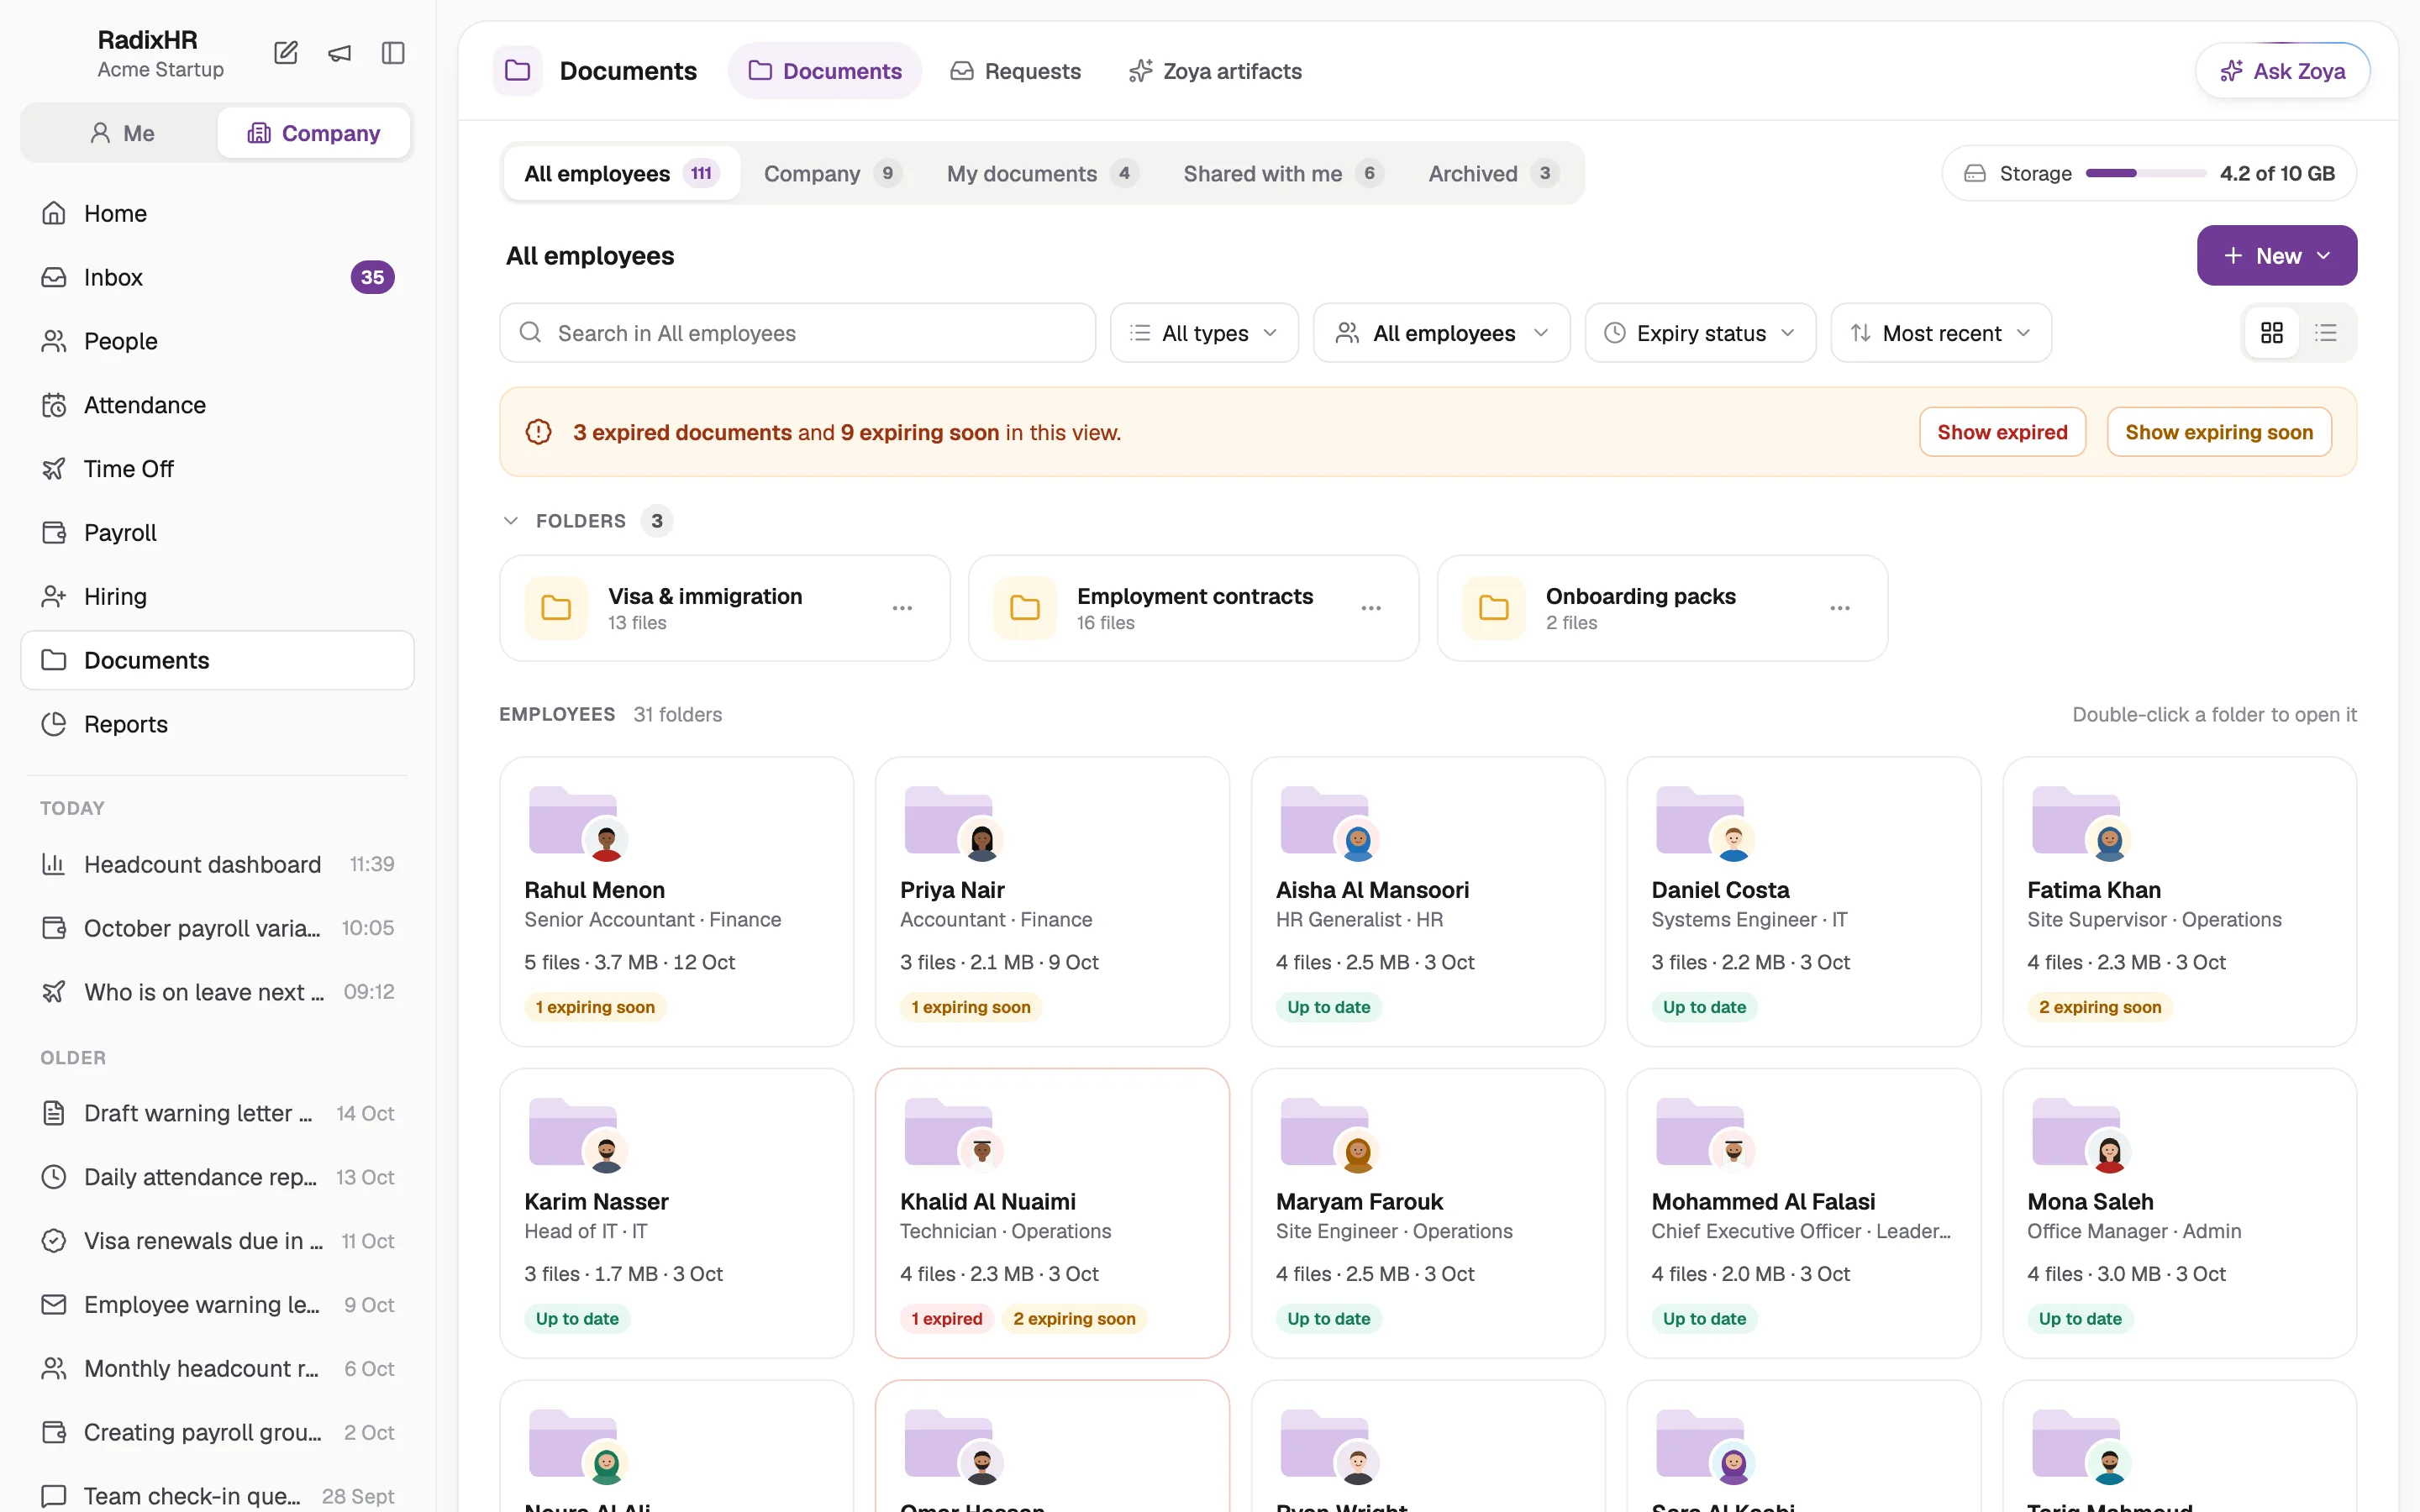Screen dimensions: 2420x1512
Task: Collapse the FOLDERS section chevron
Action: pyautogui.click(x=511, y=521)
